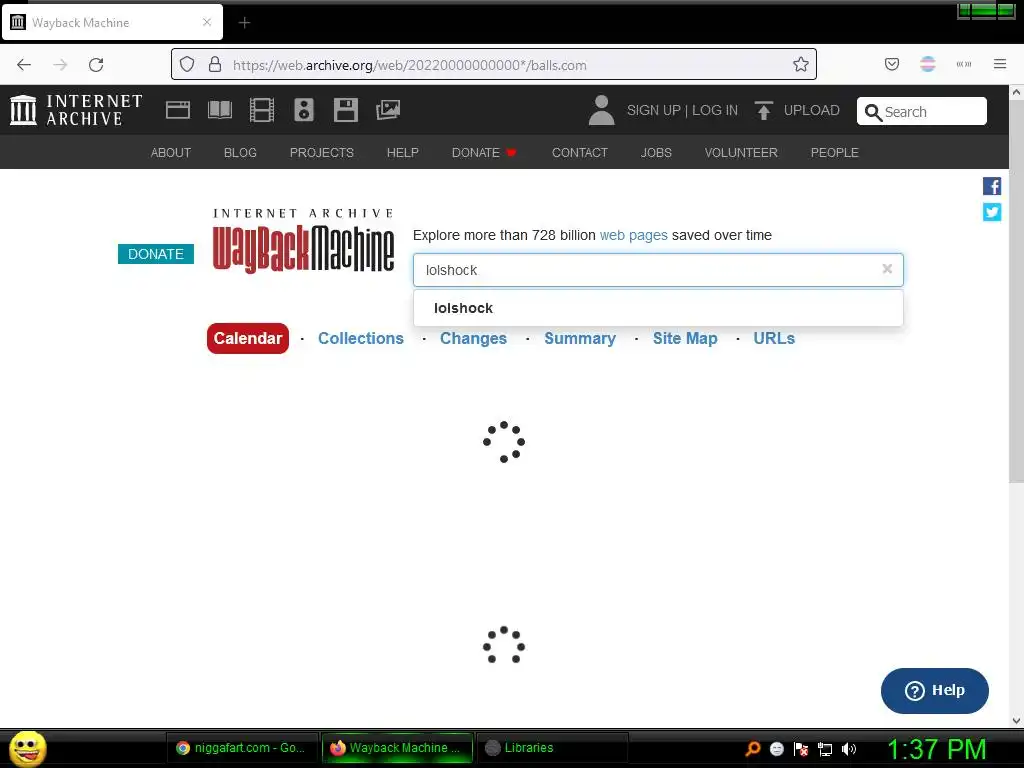Open the Video film strip icon
Viewport: 1024px width, 768px height.
pos(262,110)
